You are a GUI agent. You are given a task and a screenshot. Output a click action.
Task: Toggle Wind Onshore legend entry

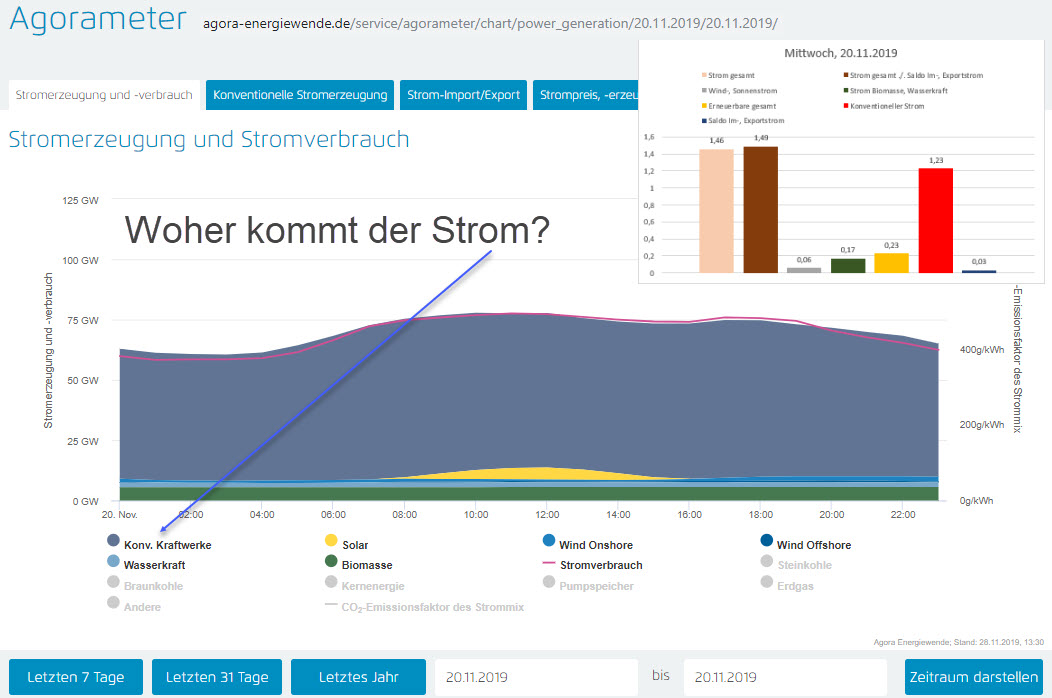click(x=600, y=545)
